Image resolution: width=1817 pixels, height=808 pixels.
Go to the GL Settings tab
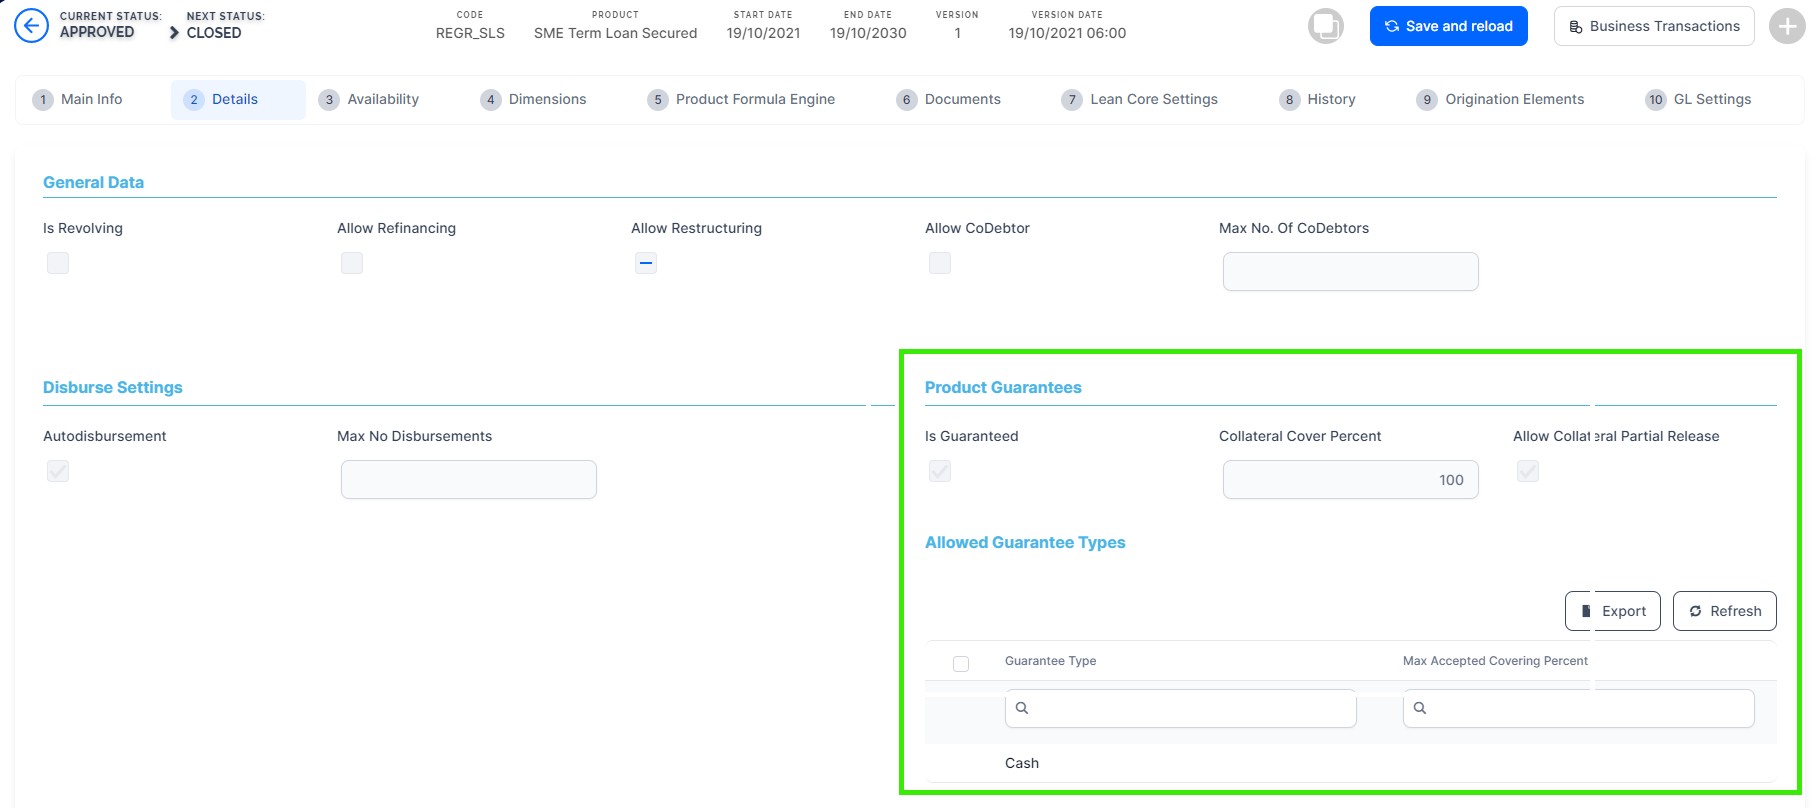point(1698,99)
